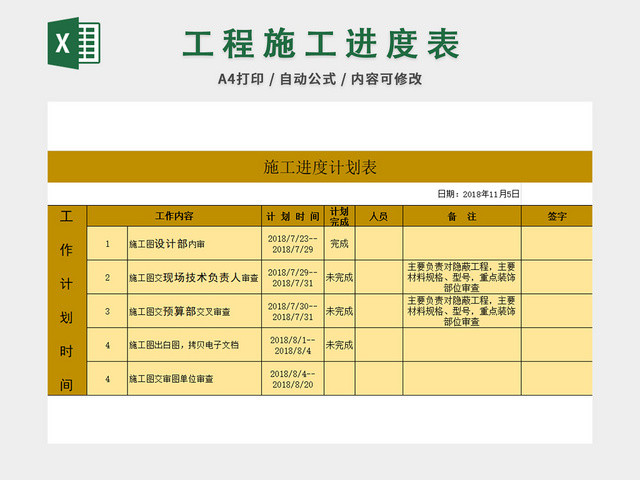Click empty 计划完成 cell beside 2018/8/4--2018/8/20
Screen dimensions: 640x480
click(x=340, y=379)
